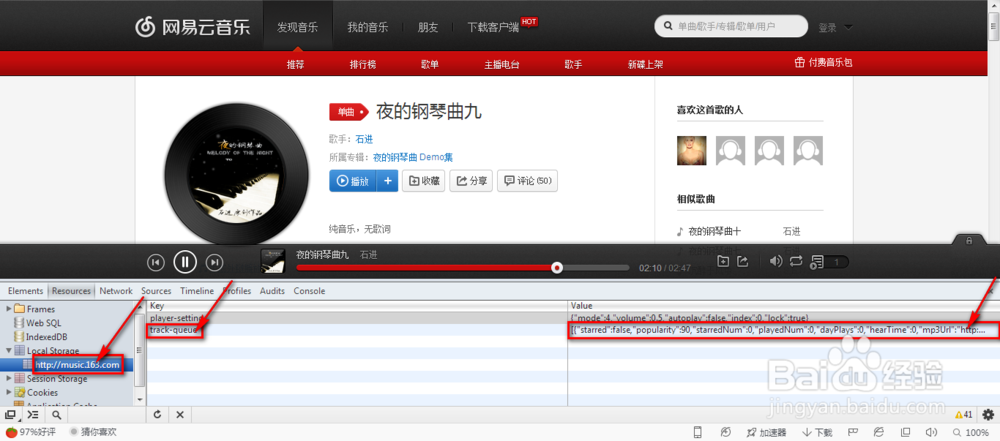Expand the Frames tree node
1000x441 pixels.
8,309
